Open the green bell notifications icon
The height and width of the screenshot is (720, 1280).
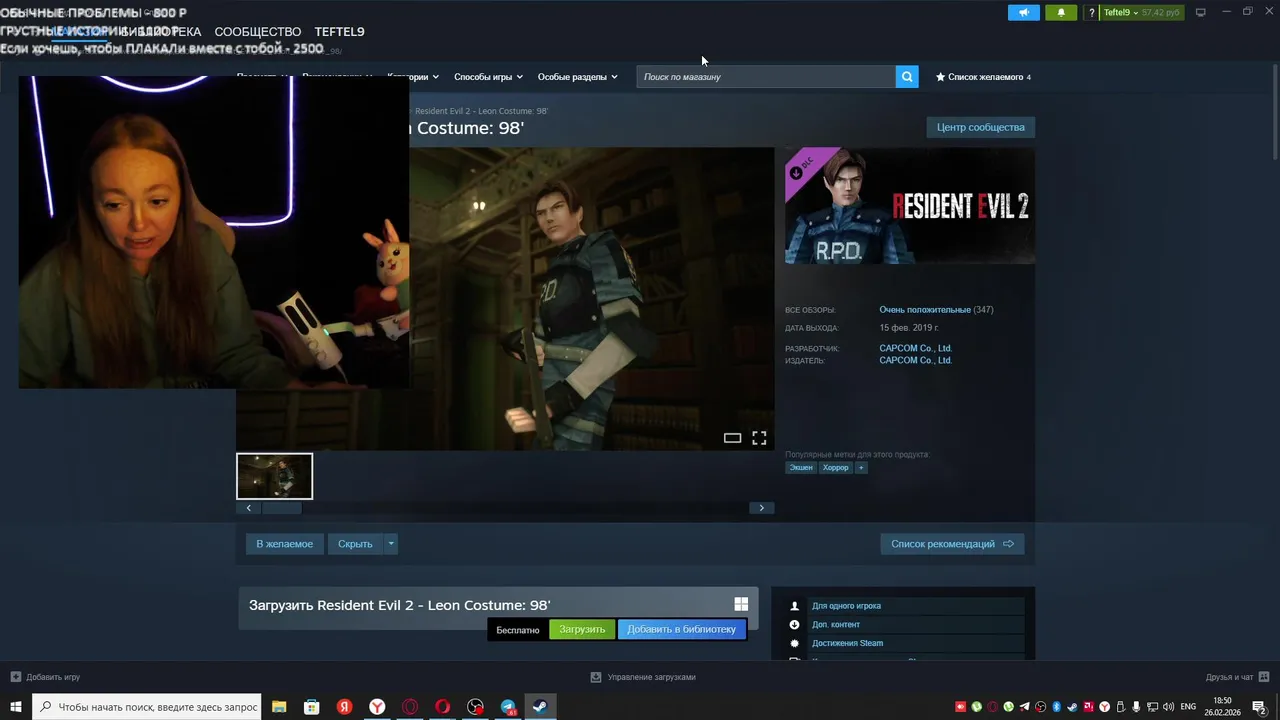click(1061, 12)
